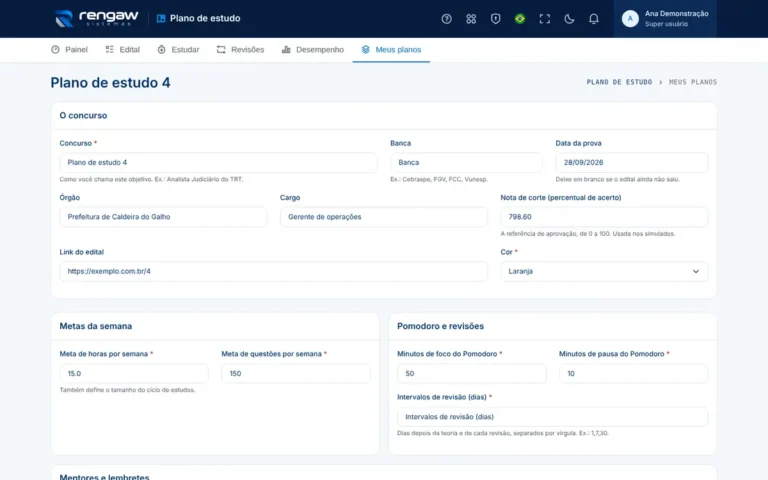This screenshot has height=480, width=768.
Task: Click the 'O concurso' section heading
Action: [83, 116]
